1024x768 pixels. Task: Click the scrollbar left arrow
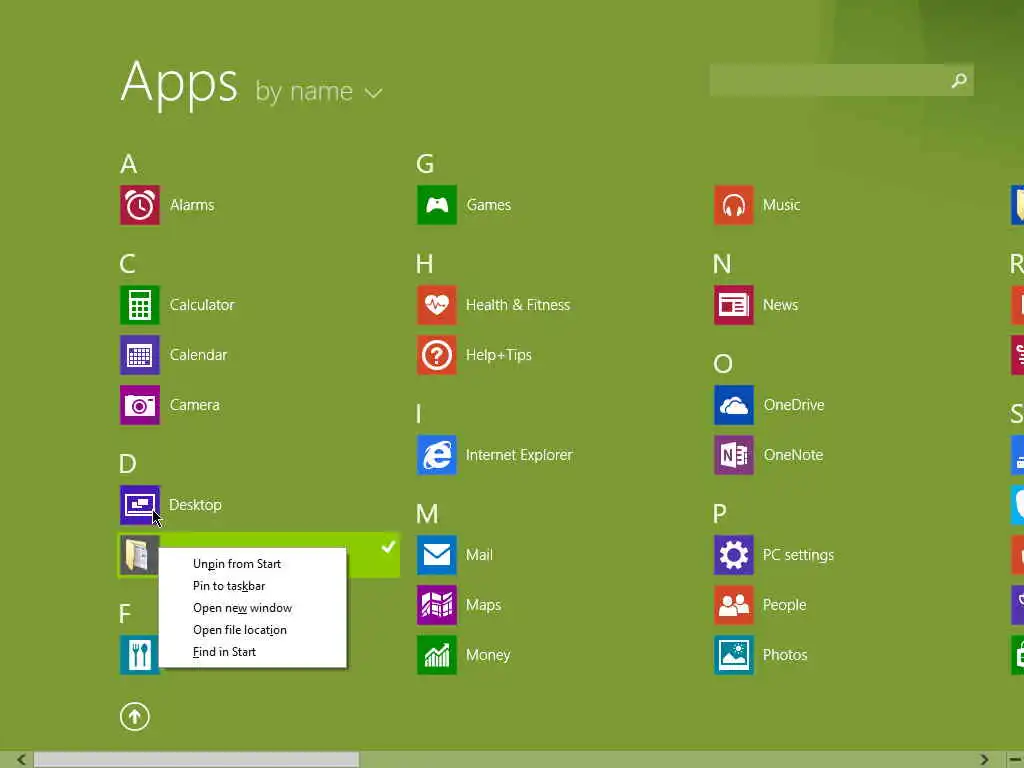tap(21, 760)
